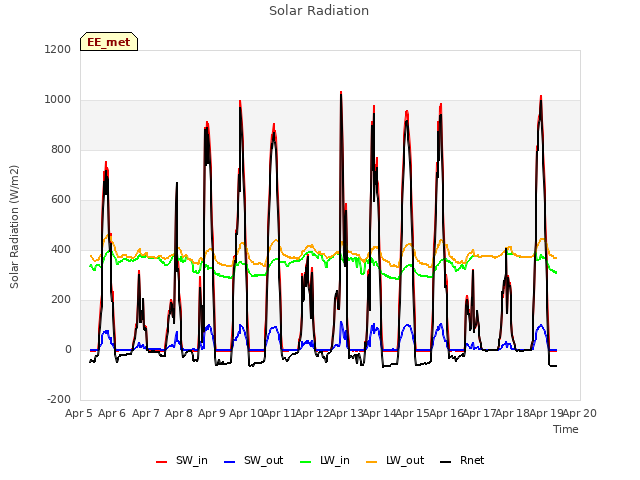The height and width of the screenshot is (480, 640).
Task: Click the 1200 y-axis tick label
Action: [58, 49]
